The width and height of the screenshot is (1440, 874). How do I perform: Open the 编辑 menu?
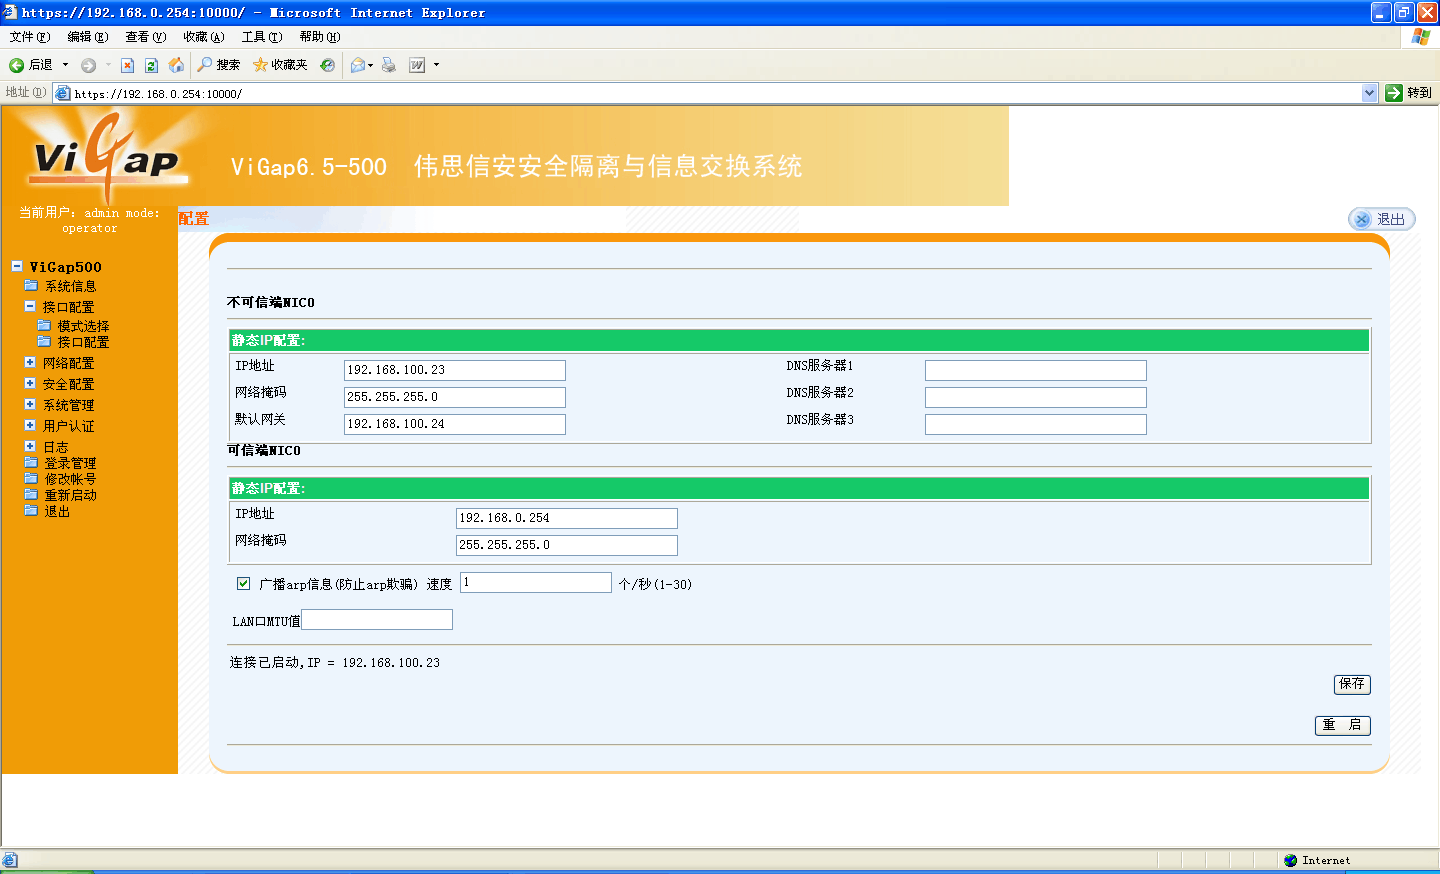(x=88, y=37)
